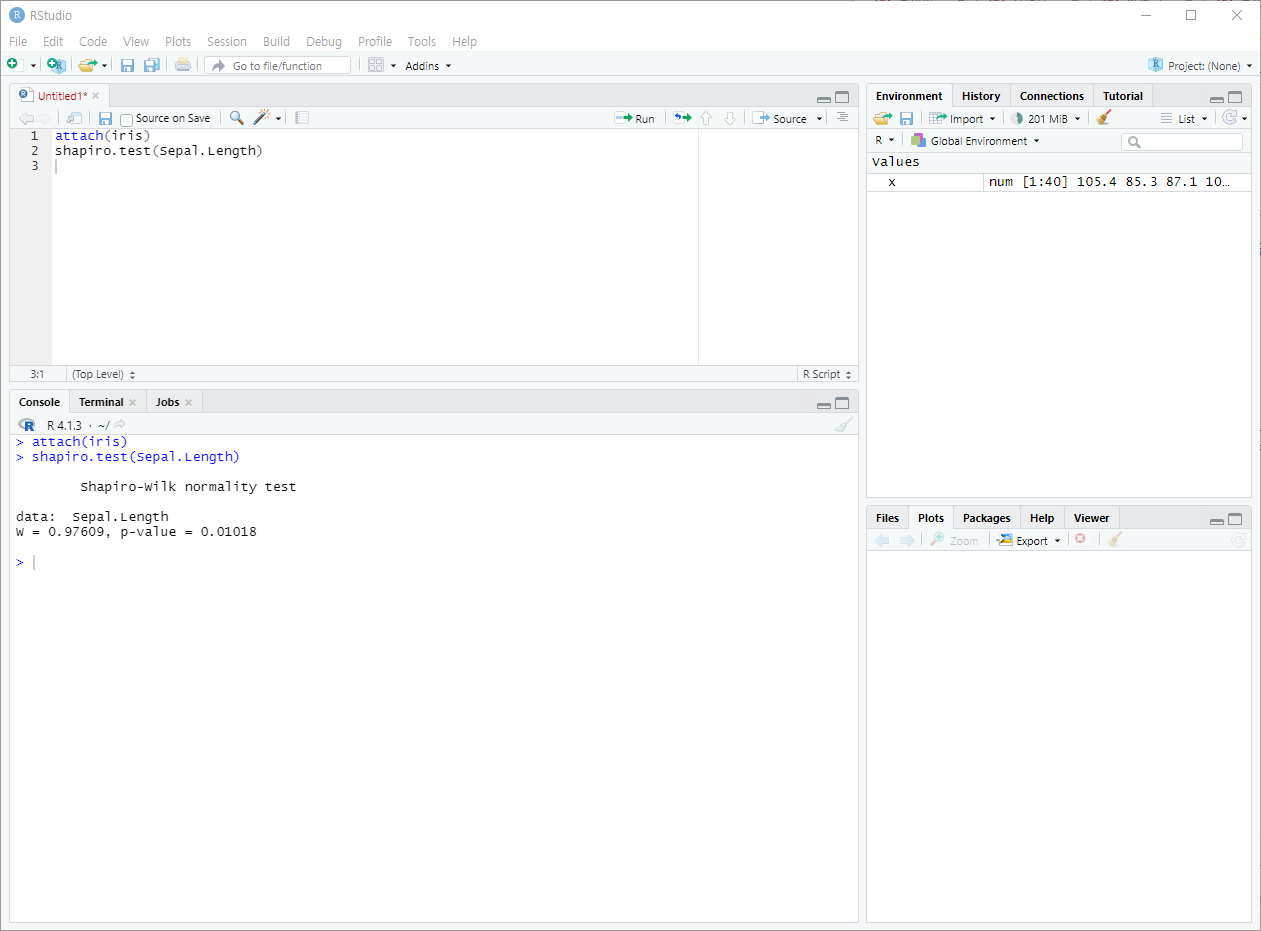
Task: Open List view mode dropdown
Action: (x=1184, y=118)
